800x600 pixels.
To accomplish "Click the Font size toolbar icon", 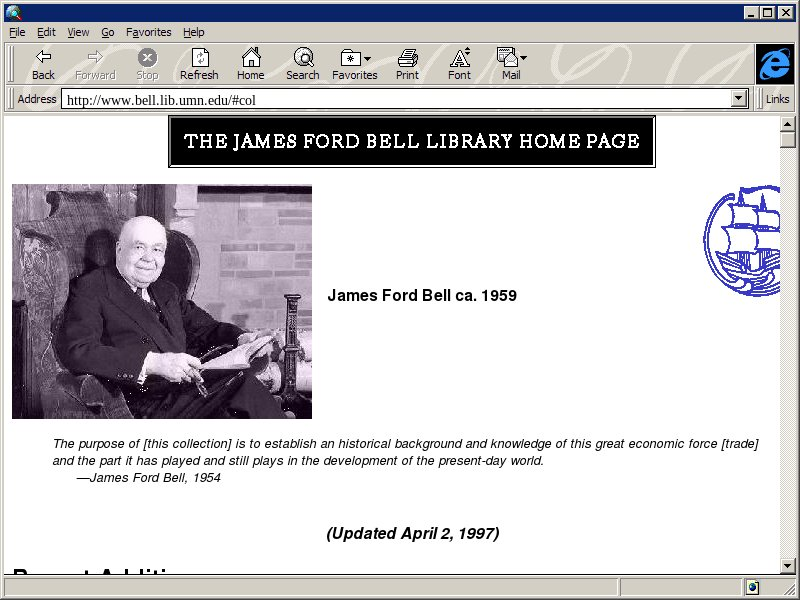I will point(459,58).
